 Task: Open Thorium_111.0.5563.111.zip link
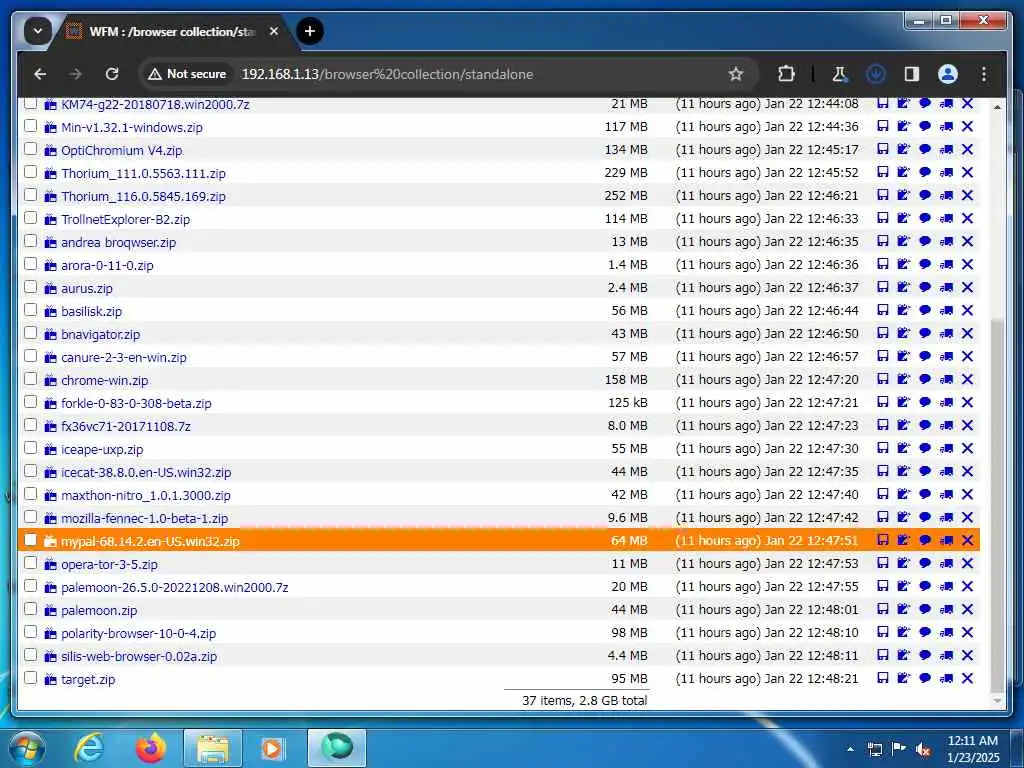tap(143, 174)
